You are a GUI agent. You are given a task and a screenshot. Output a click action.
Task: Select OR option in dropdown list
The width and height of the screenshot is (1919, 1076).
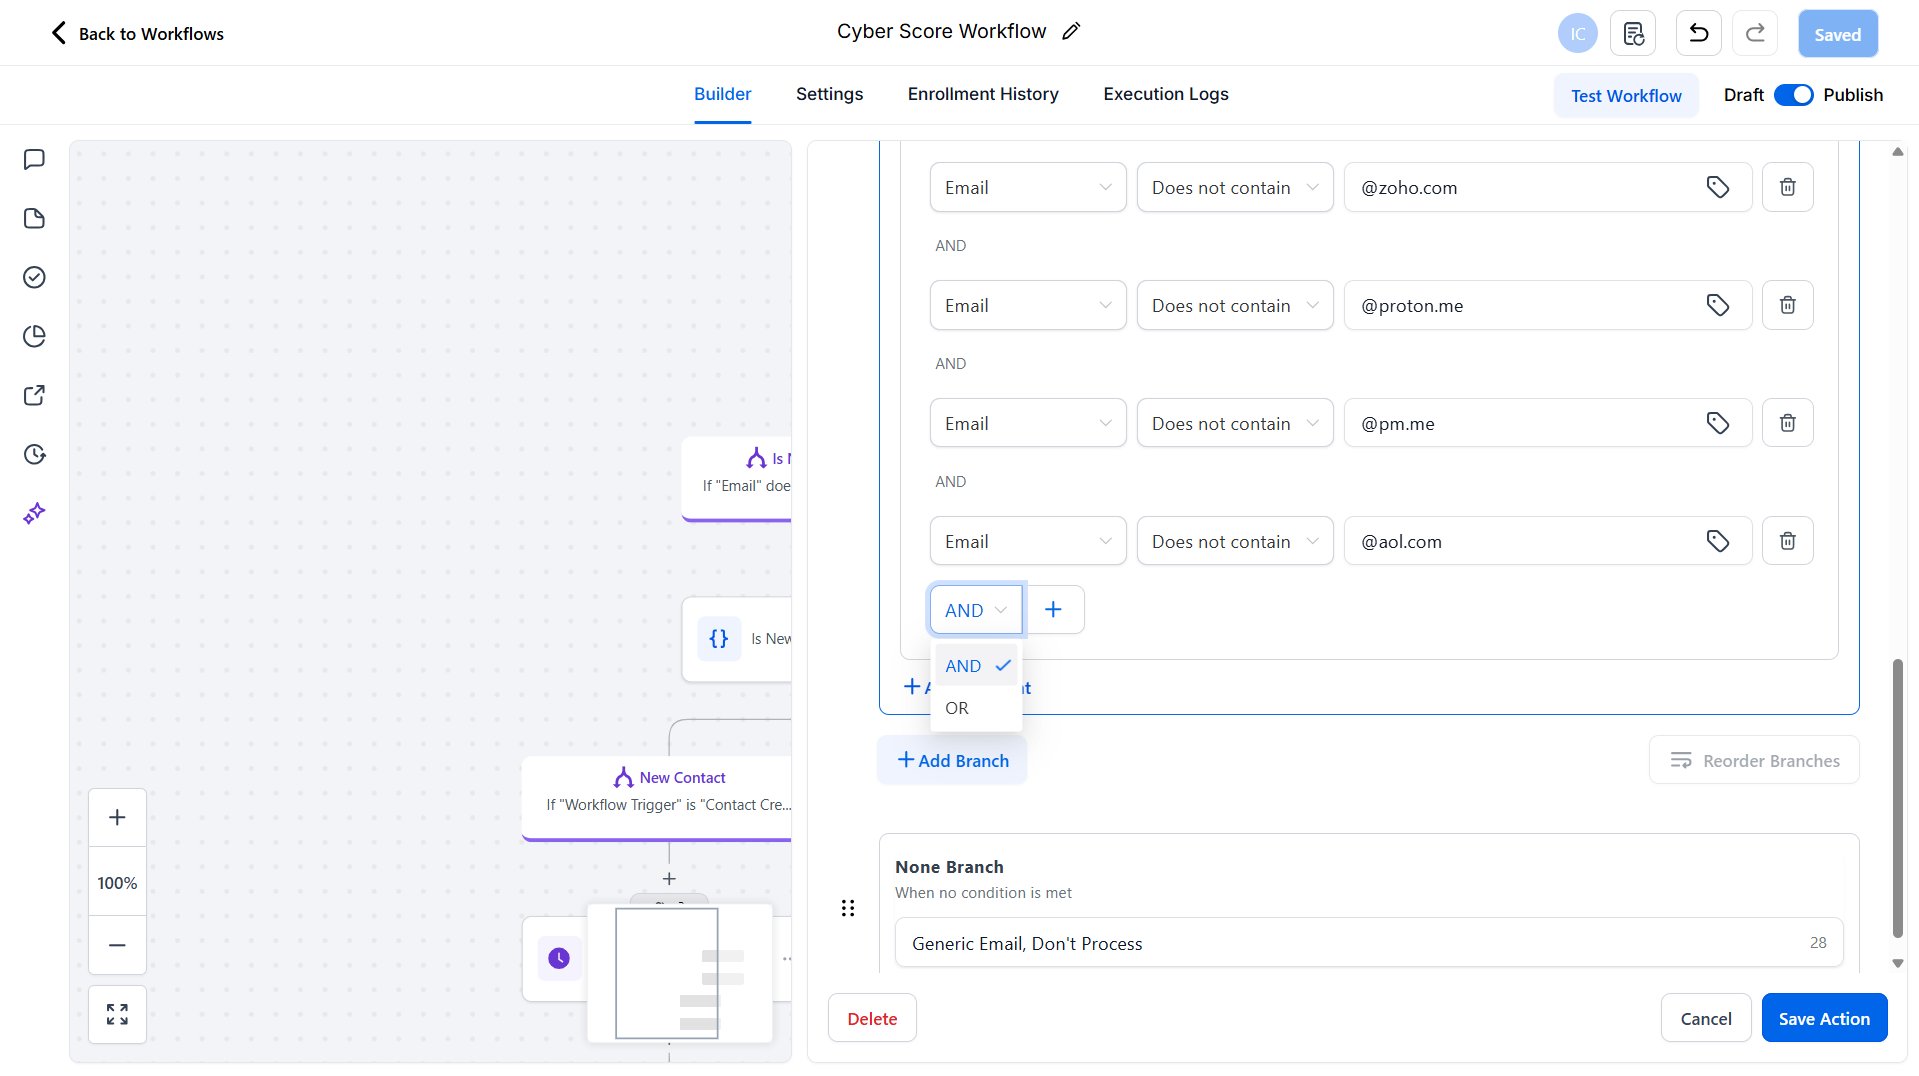pyautogui.click(x=976, y=708)
